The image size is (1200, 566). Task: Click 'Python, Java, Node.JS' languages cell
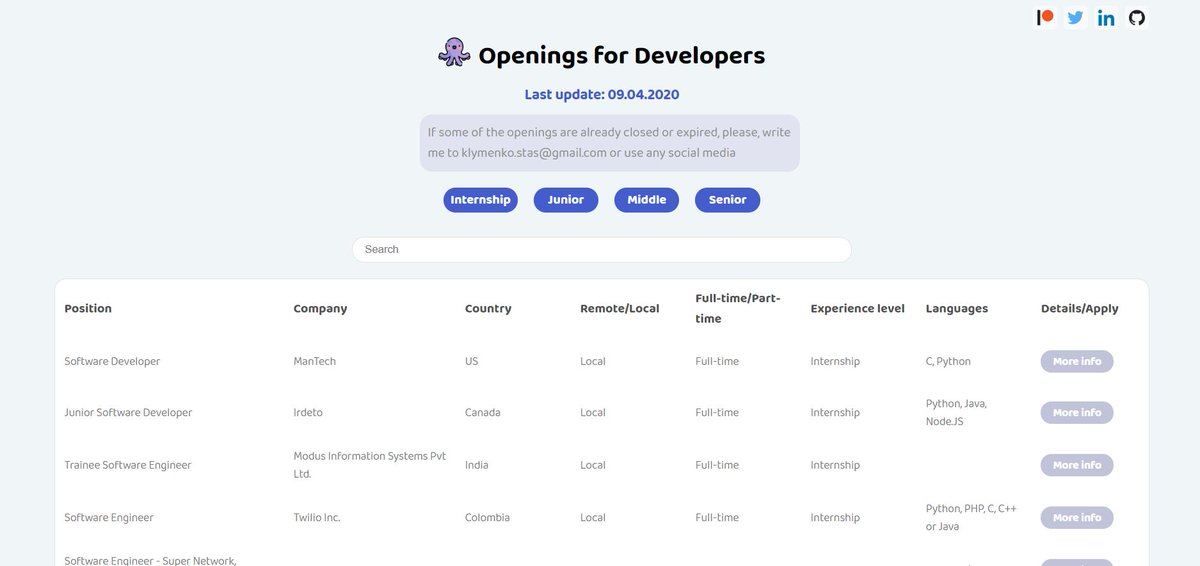click(957, 412)
